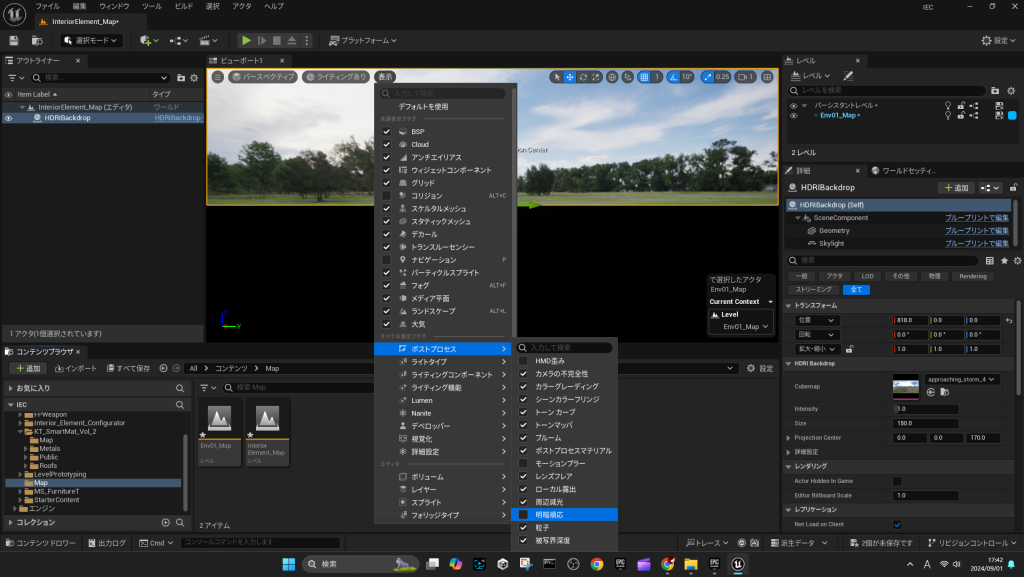Click the インポート button in Content Browser
The width and height of the screenshot is (1024, 577).
pyautogui.click(x=75, y=368)
